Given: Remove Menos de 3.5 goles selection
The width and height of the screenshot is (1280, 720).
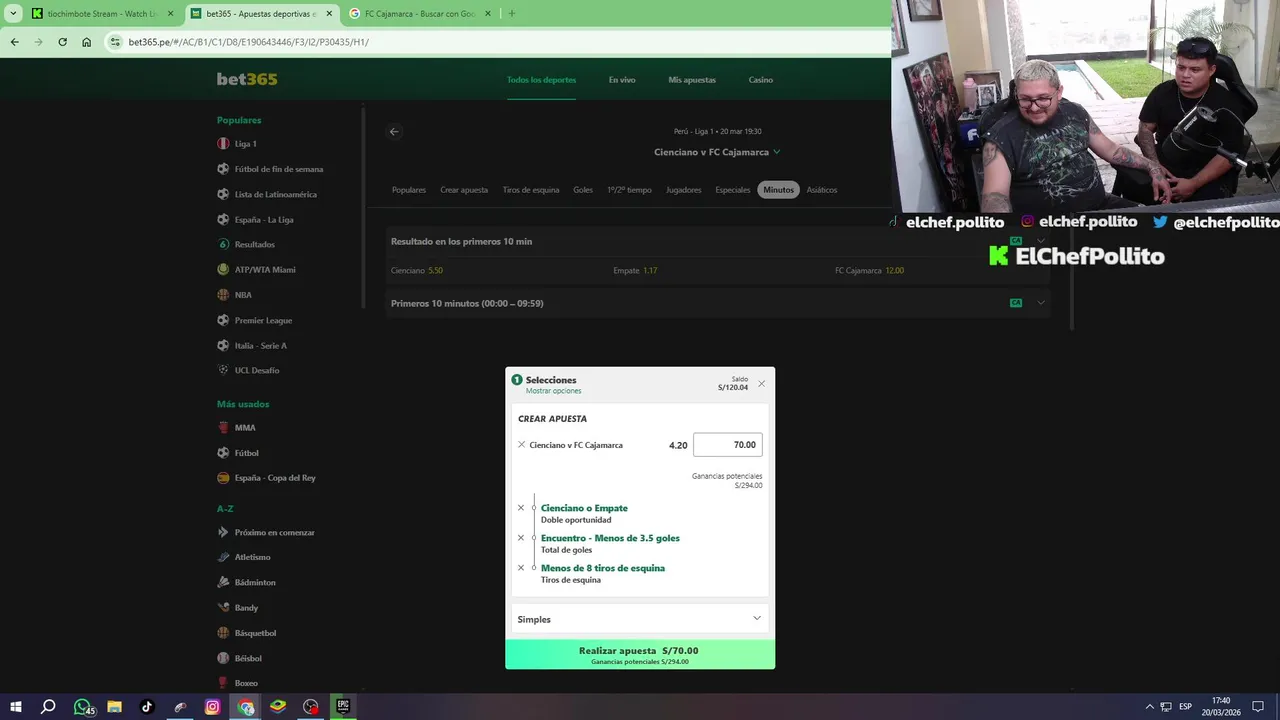Looking at the screenshot, I should [520, 538].
